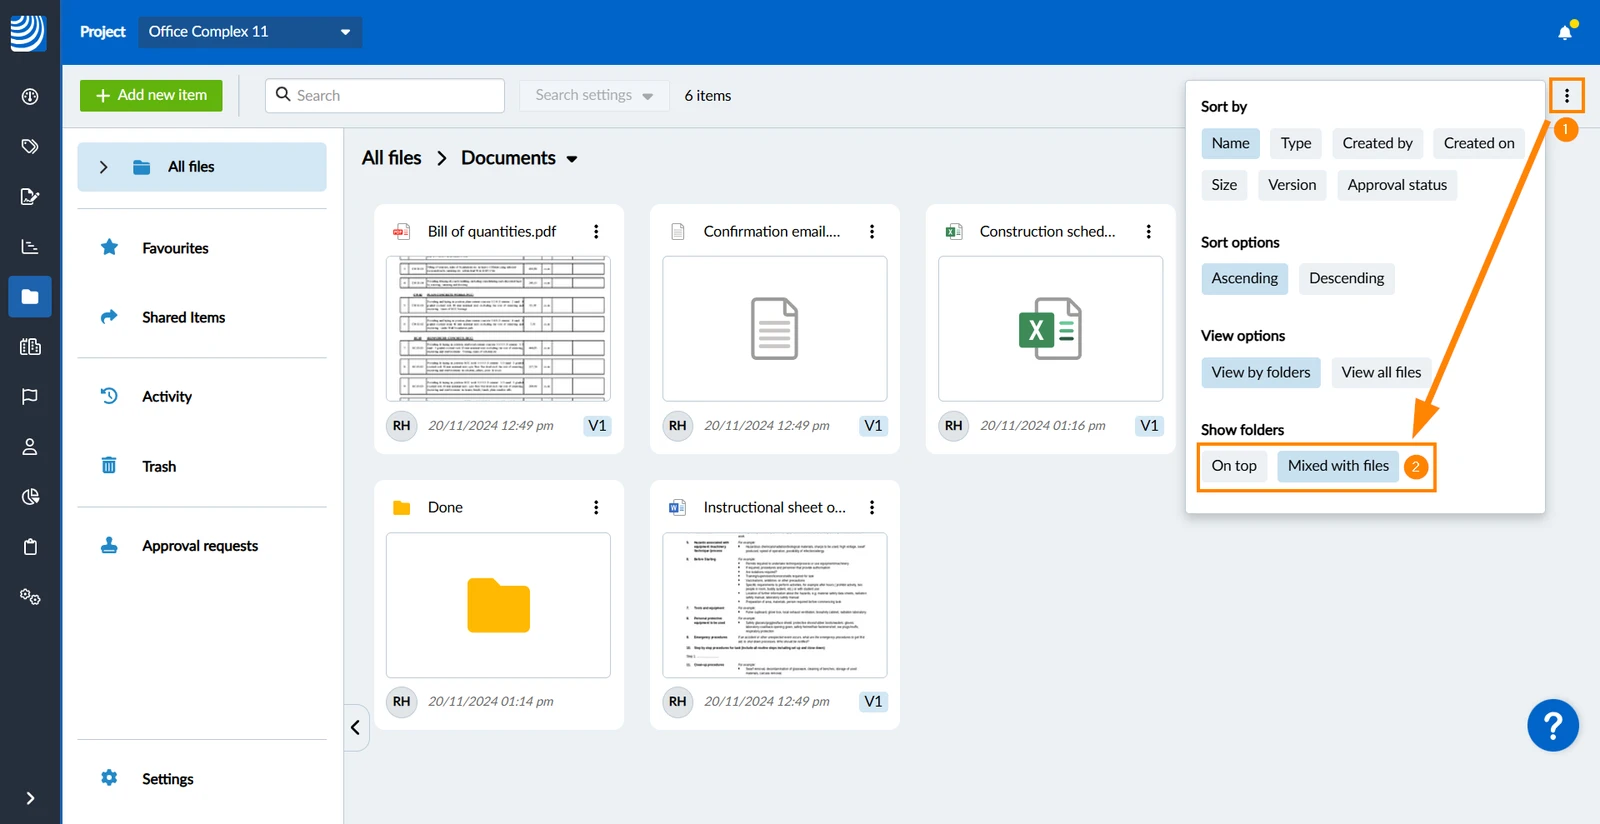Viewport: 1600px width, 824px height.
Task: Switch to View all files option
Action: [x=1381, y=372]
